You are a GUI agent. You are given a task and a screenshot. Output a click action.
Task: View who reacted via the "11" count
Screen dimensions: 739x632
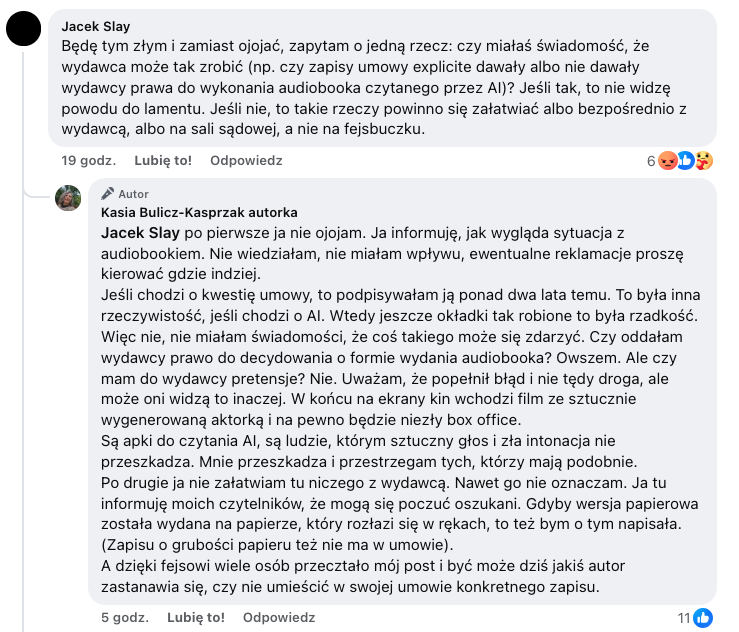tap(684, 617)
